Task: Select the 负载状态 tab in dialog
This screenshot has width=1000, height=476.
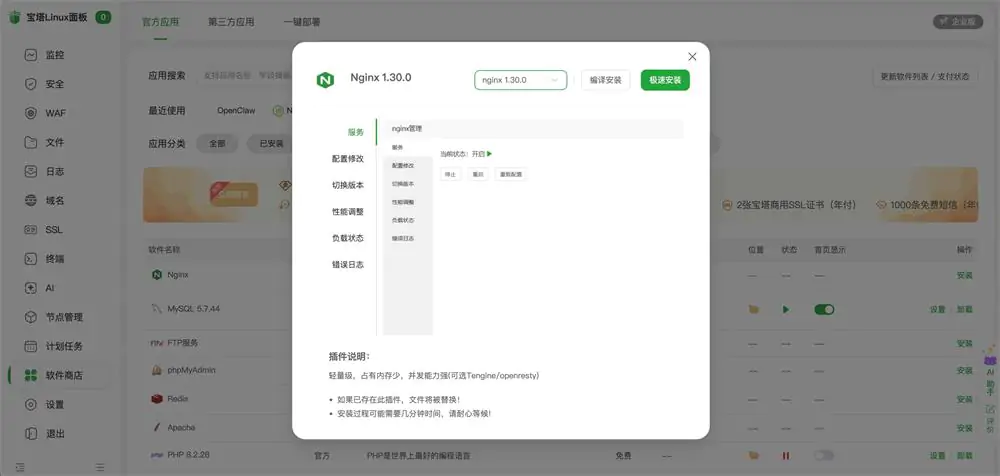Action: (348, 237)
